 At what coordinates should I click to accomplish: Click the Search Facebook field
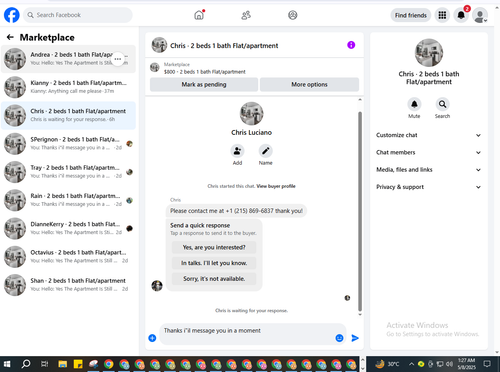pyautogui.click(x=78, y=15)
